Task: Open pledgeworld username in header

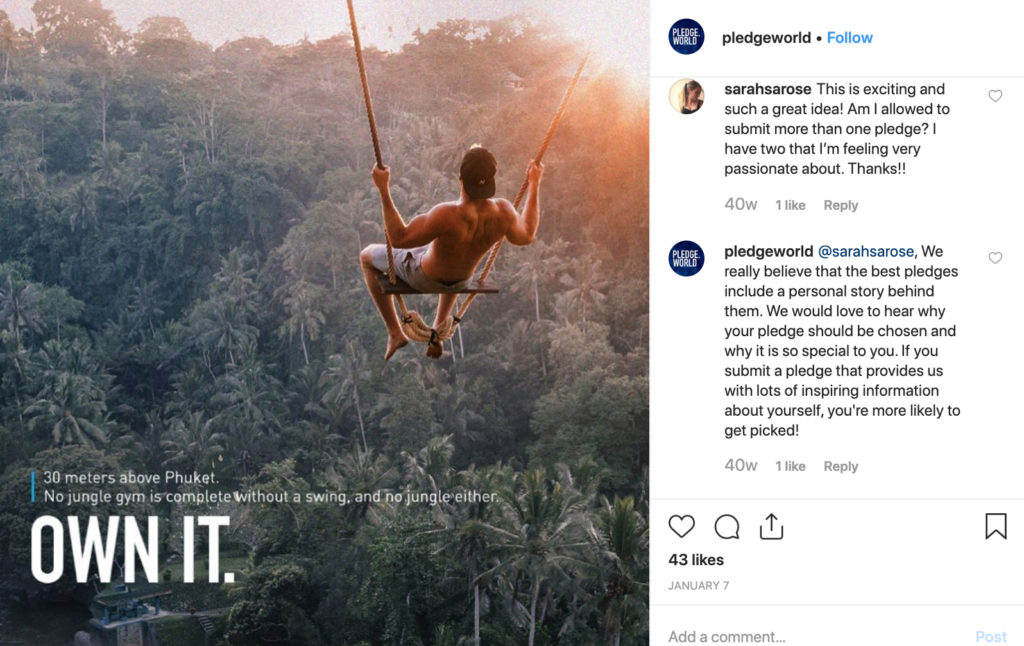Action: (x=766, y=38)
